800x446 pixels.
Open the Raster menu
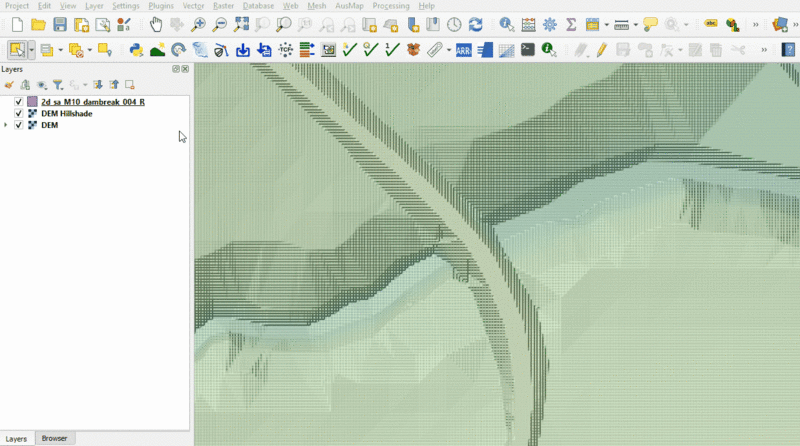tap(222, 6)
